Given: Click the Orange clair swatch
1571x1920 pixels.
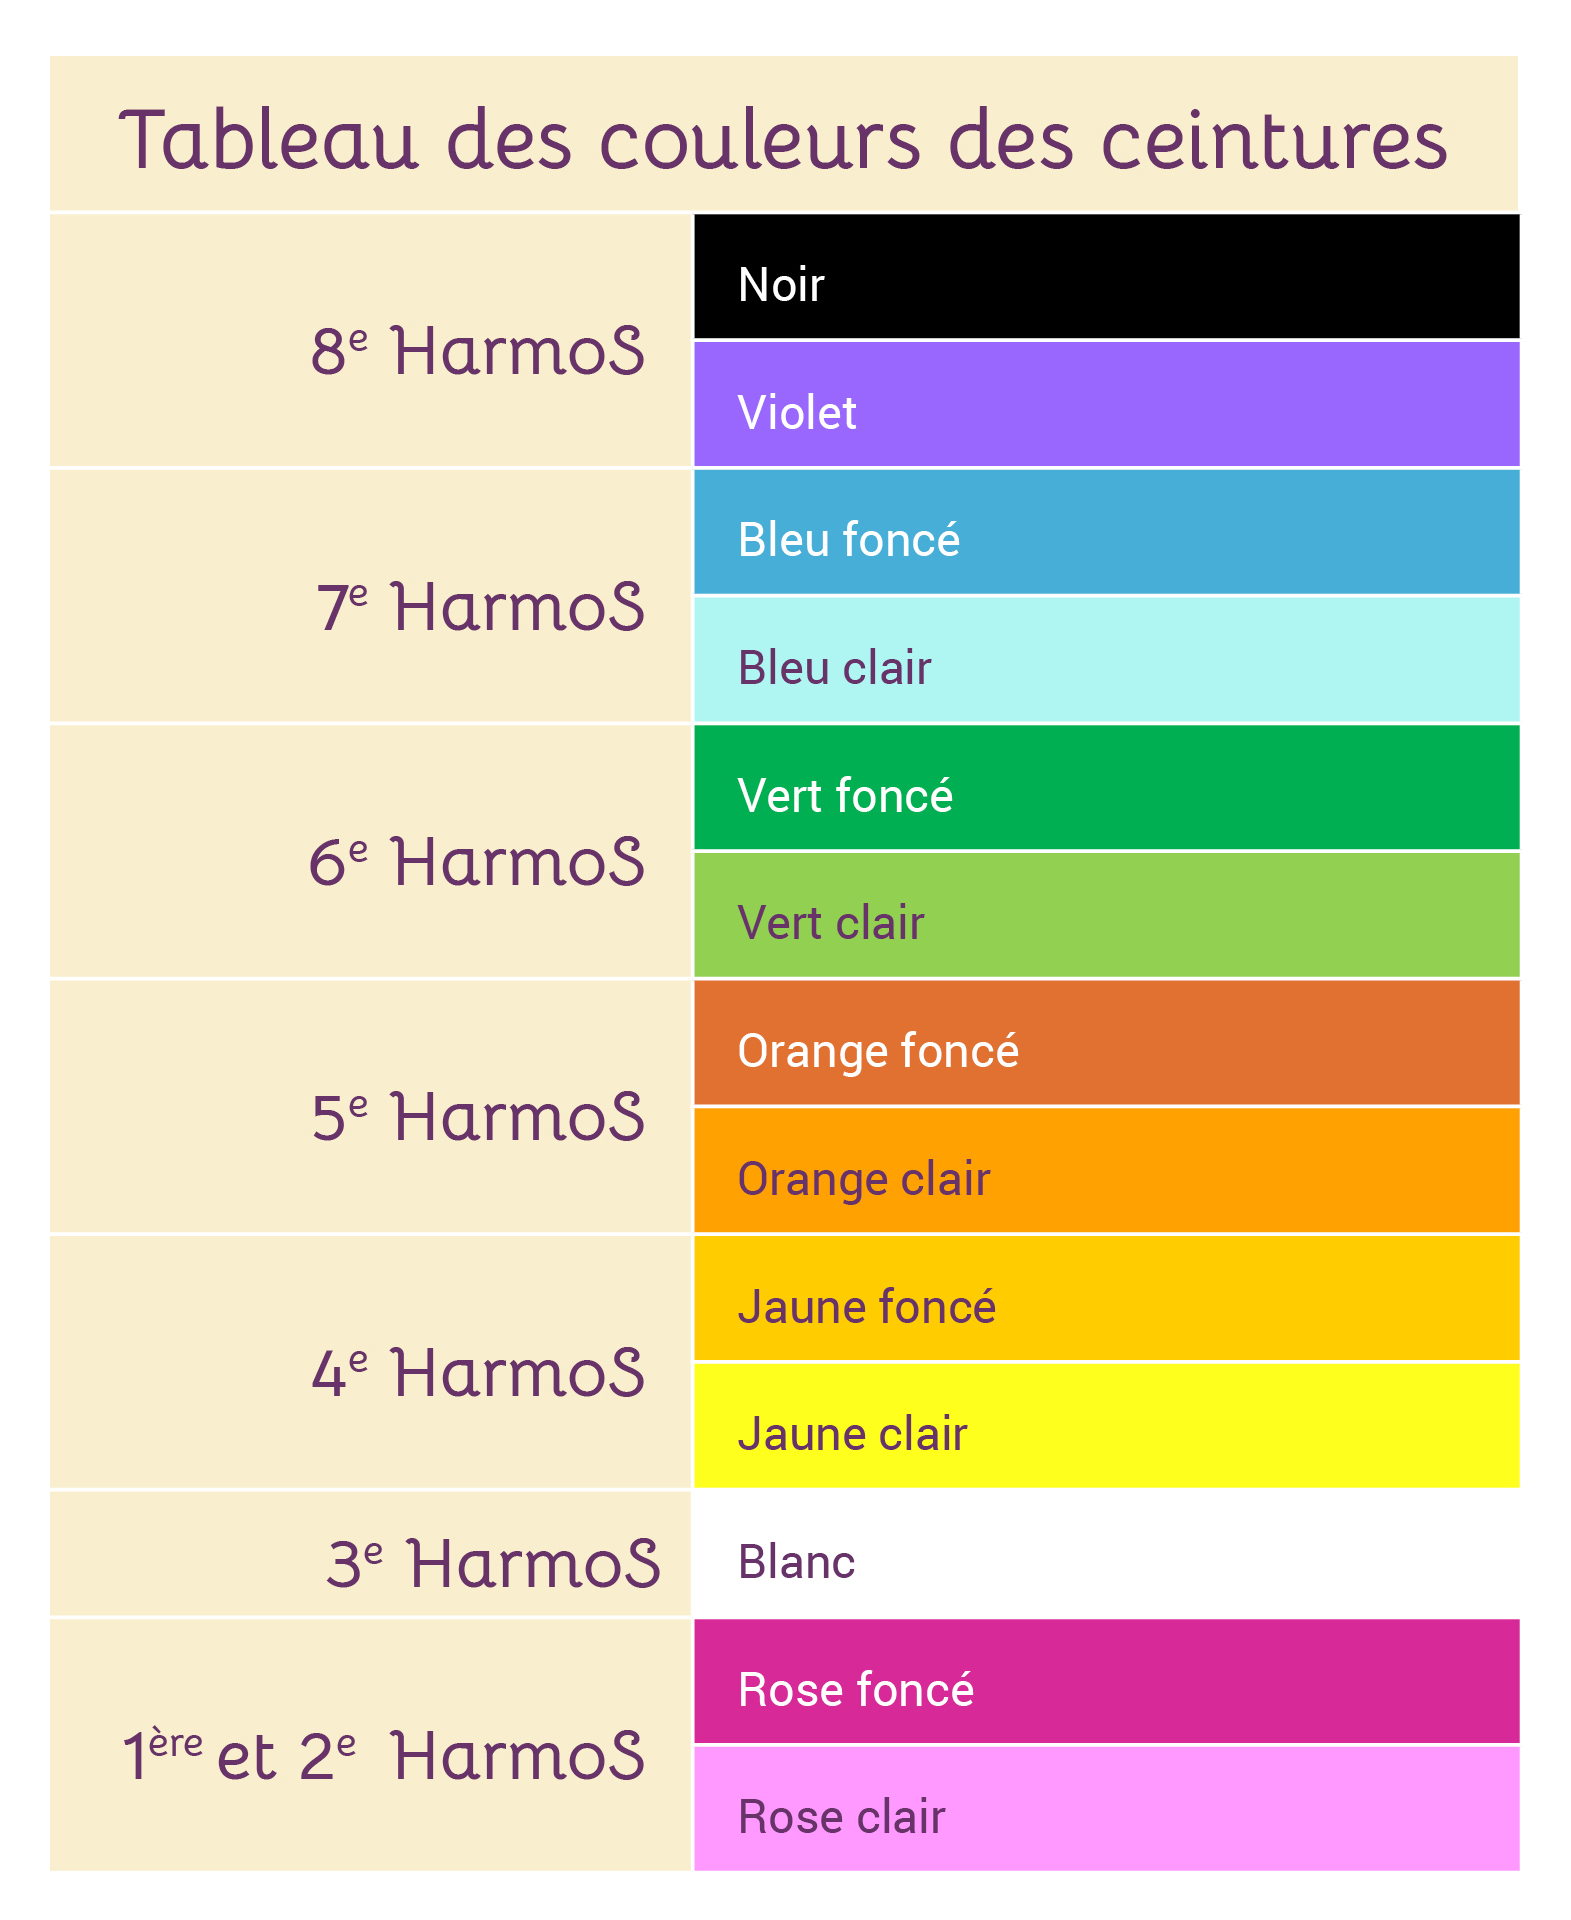Looking at the screenshot, I should pyautogui.click(x=1106, y=1171).
